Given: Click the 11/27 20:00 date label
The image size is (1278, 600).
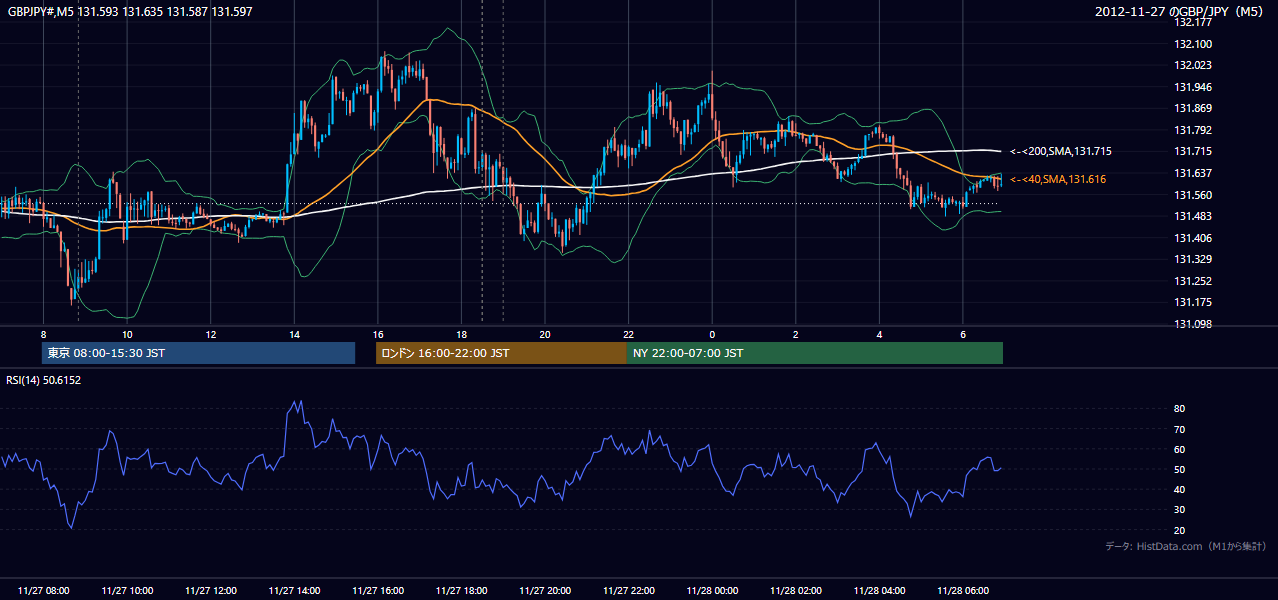Looking at the screenshot, I should click(545, 591).
